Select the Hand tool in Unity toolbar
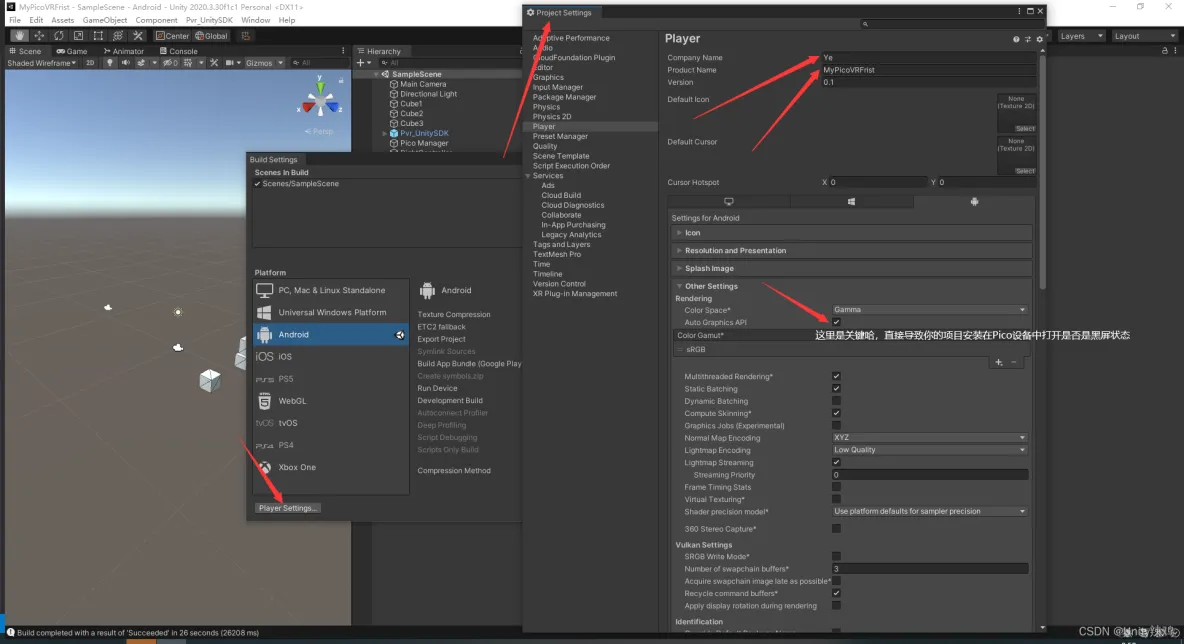This screenshot has height=644, width=1184. (x=19, y=35)
